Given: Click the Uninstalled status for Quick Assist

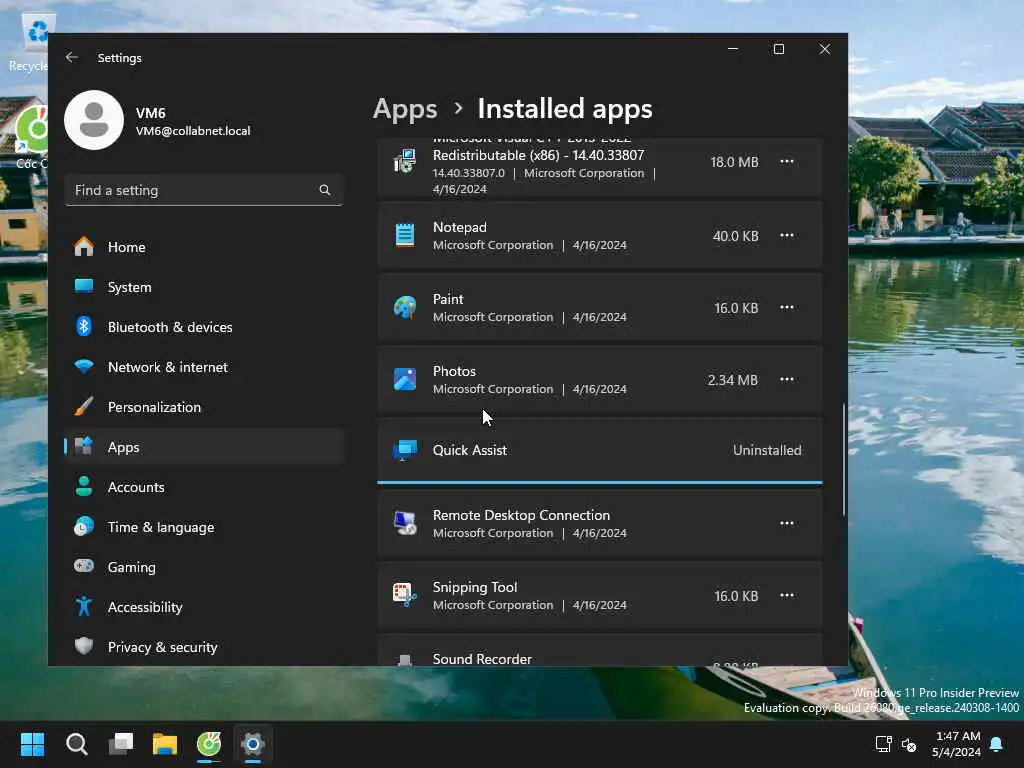Looking at the screenshot, I should (x=767, y=450).
